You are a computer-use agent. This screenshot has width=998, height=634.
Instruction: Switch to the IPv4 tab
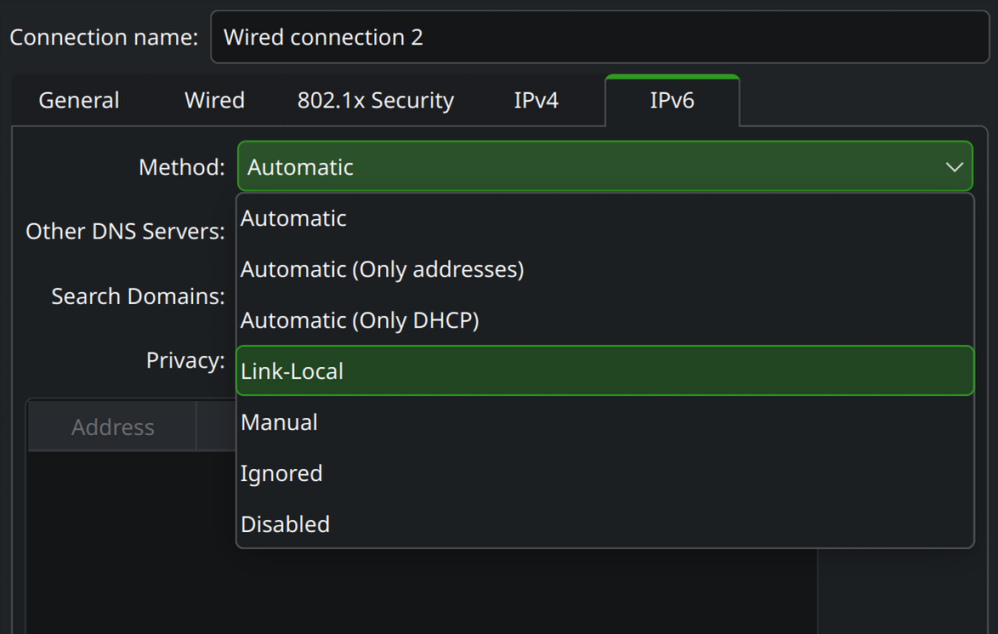[x=536, y=101]
